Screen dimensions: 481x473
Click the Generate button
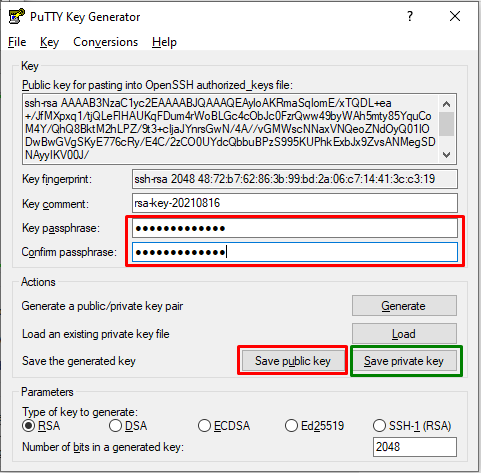(404, 305)
